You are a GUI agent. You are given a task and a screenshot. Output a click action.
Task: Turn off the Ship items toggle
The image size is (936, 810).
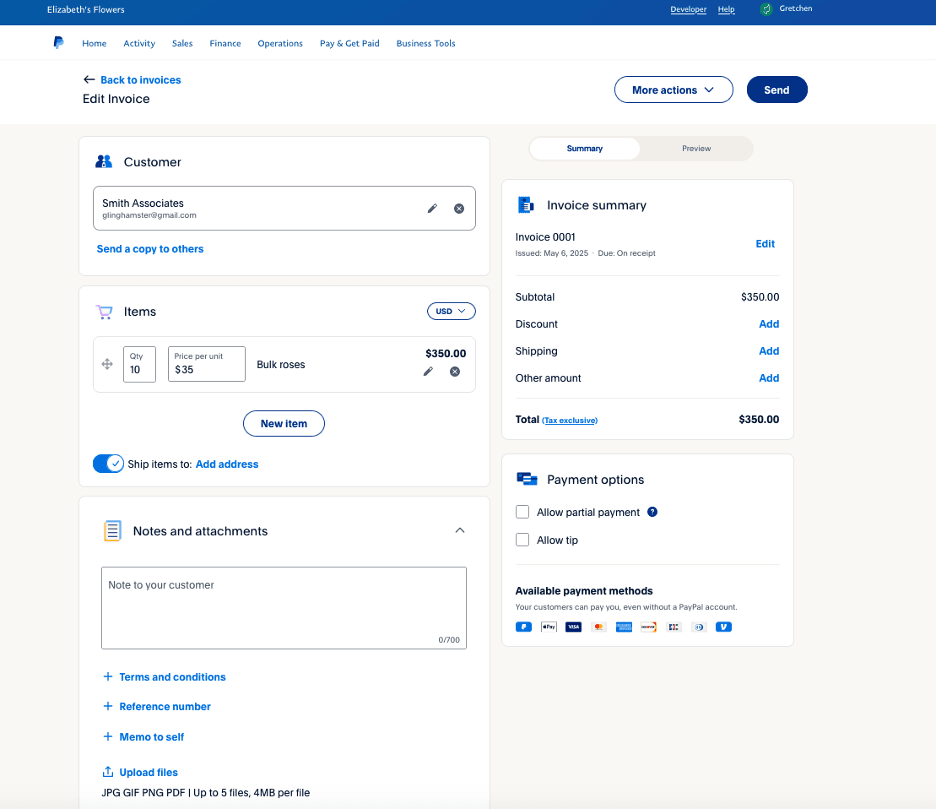point(108,463)
